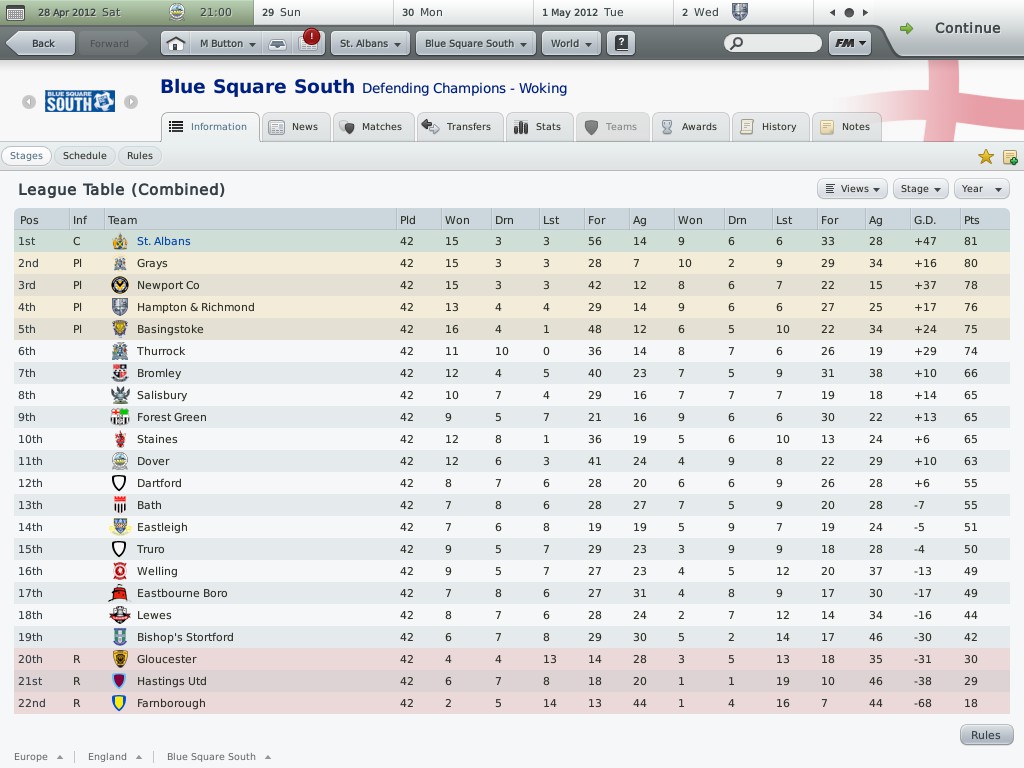Switch to the Schedule sub-view
The height and width of the screenshot is (768, 1024).
point(85,156)
